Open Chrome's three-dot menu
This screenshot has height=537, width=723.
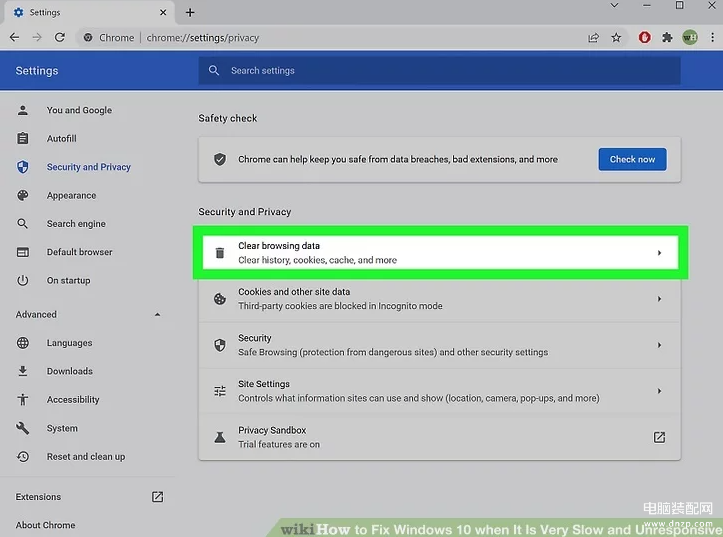point(712,38)
